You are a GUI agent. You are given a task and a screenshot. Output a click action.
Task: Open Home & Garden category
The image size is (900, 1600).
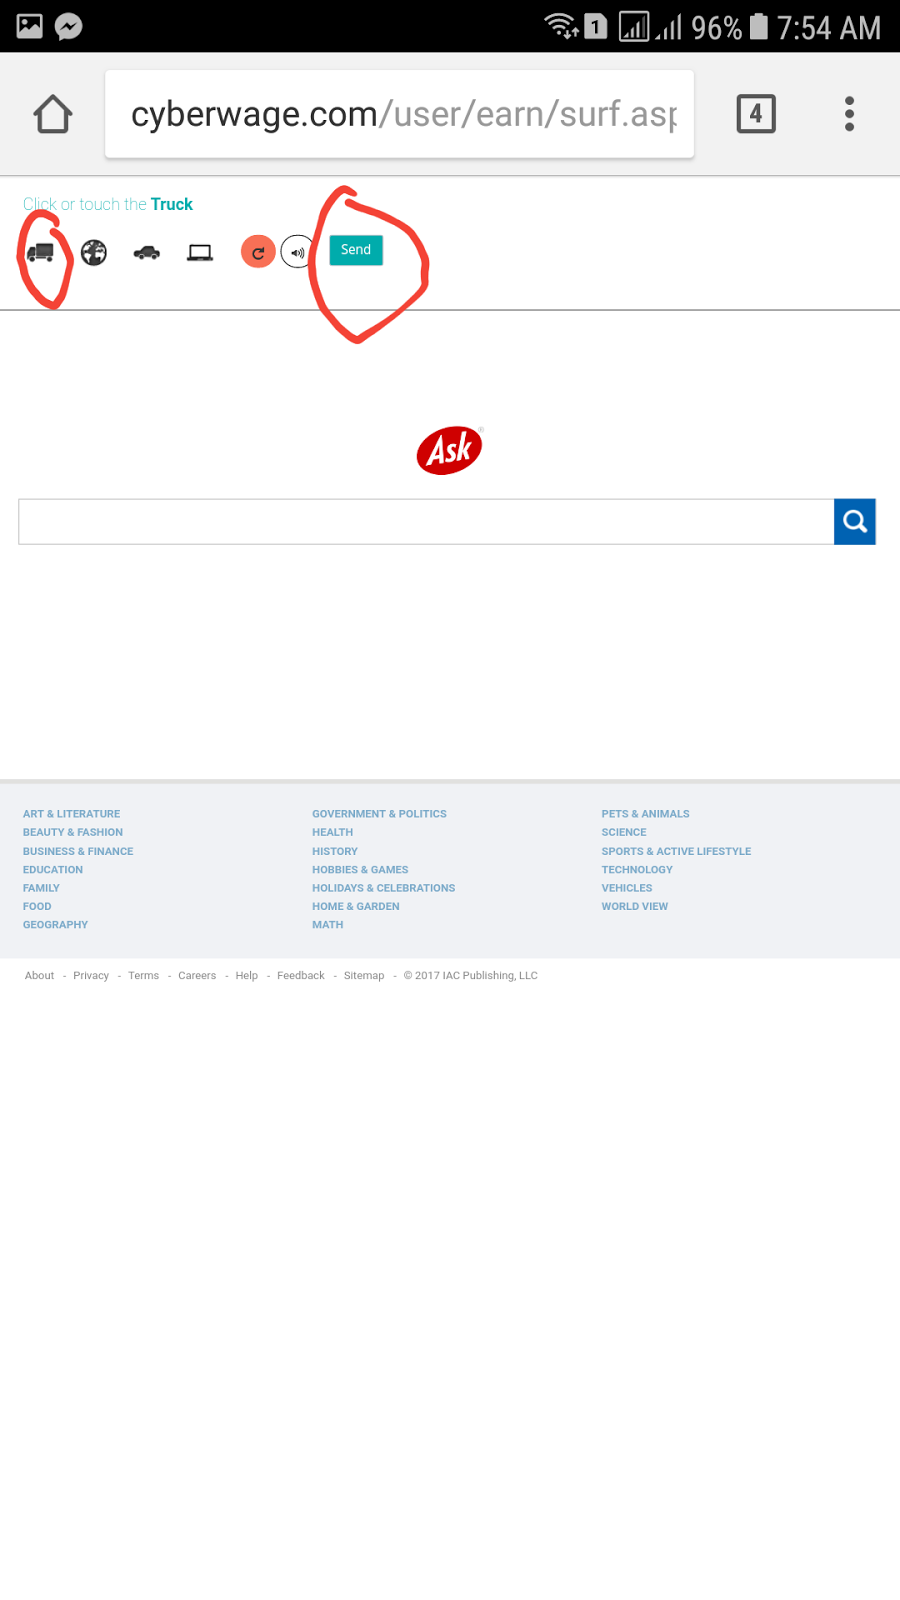(355, 906)
